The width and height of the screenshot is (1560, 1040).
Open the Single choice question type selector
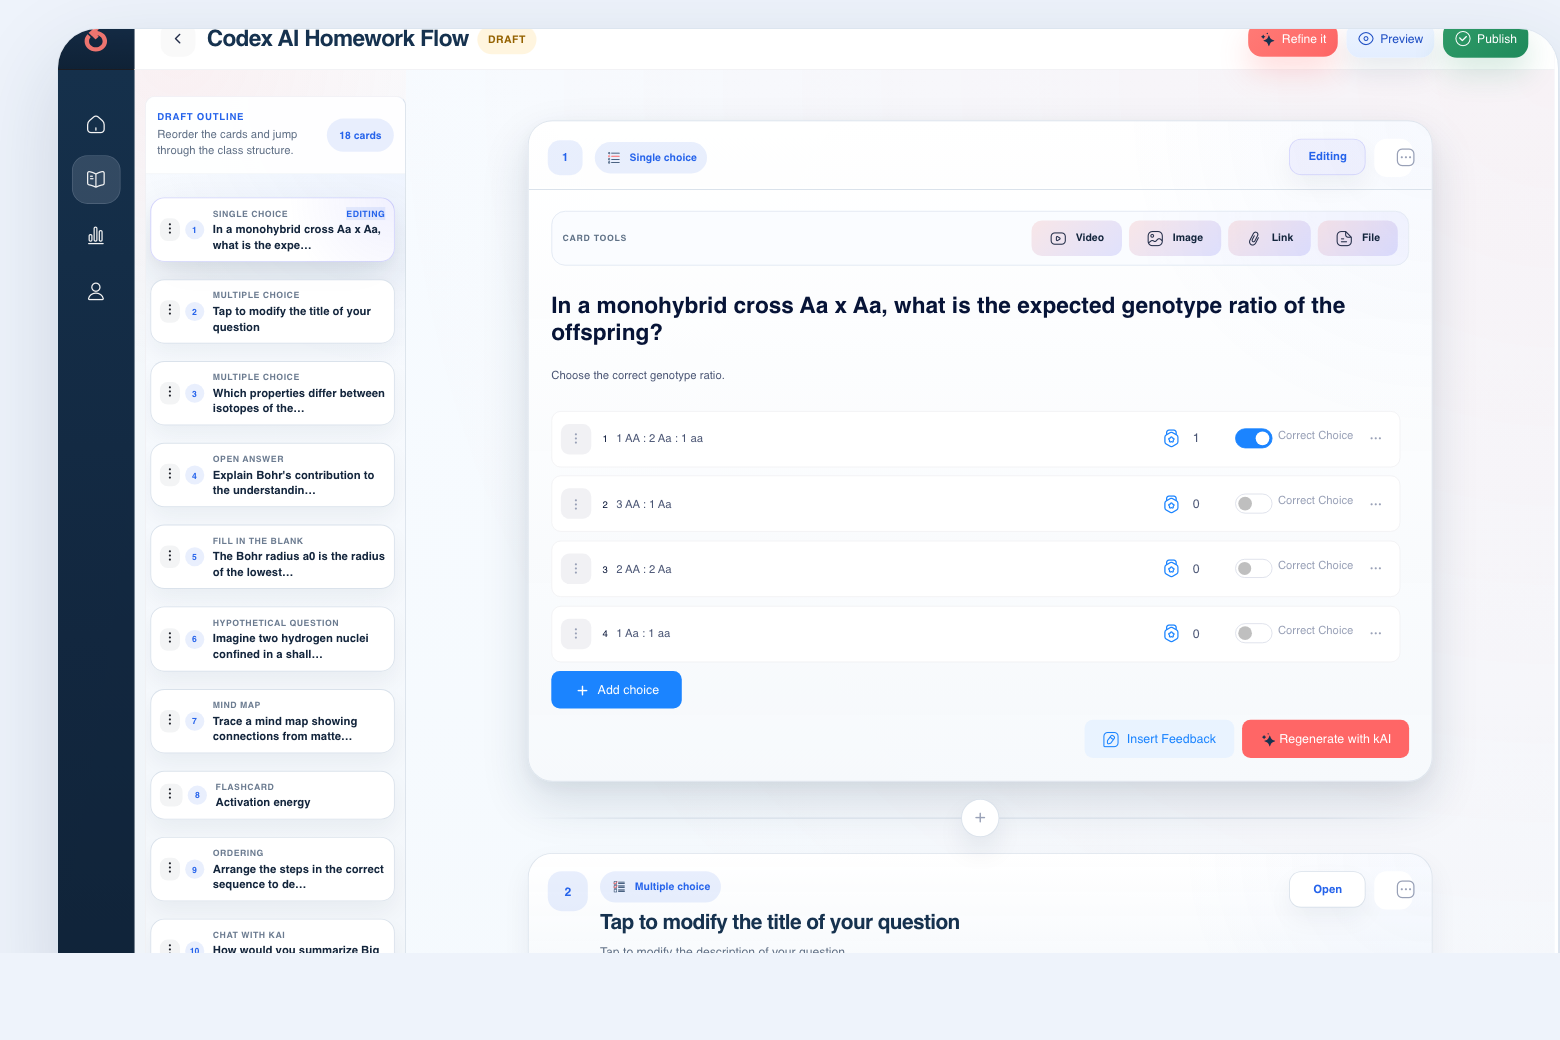point(651,158)
